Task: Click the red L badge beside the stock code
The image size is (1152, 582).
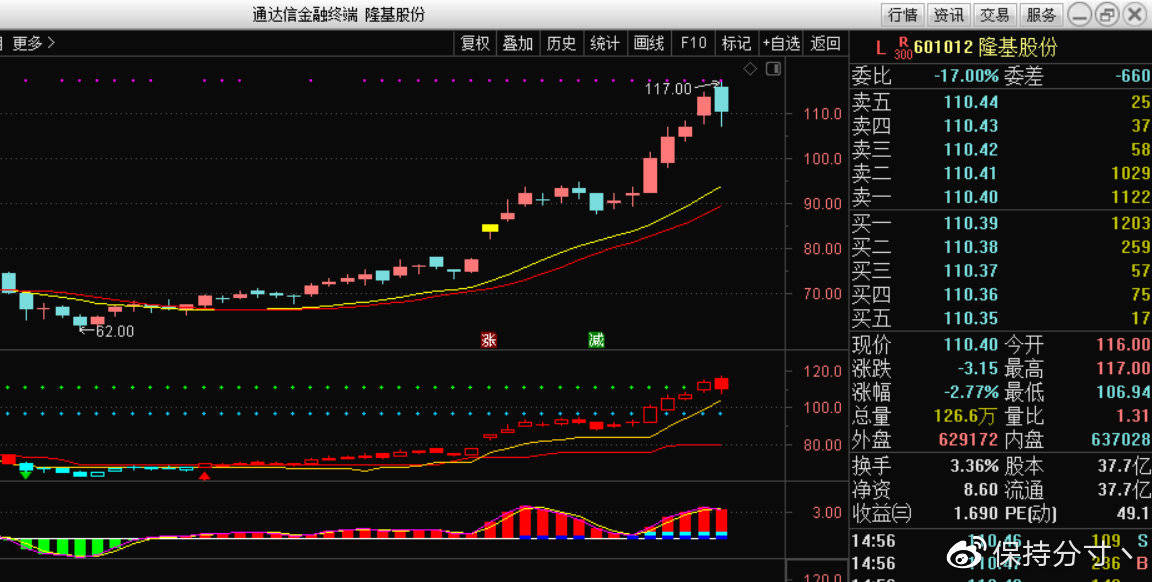Action: pos(881,48)
